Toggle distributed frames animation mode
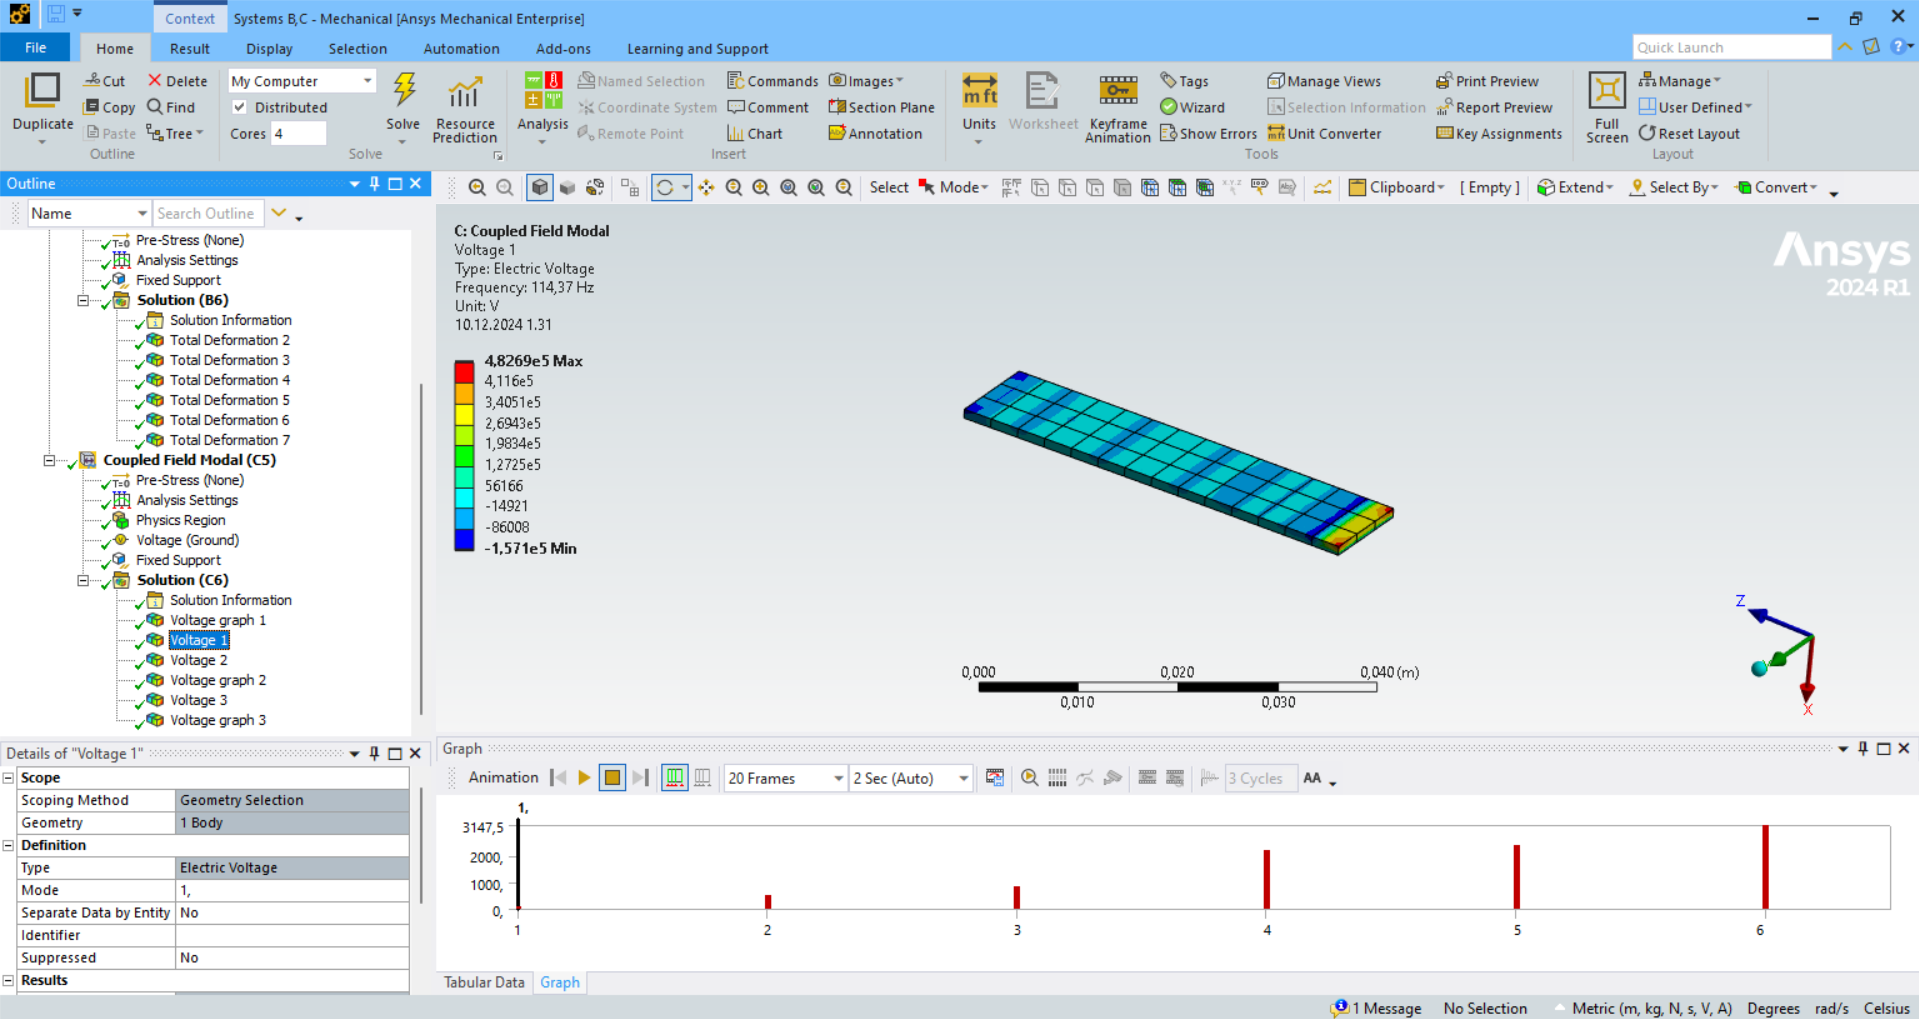Screen dimensions: 1919x1019 (x=675, y=778)
